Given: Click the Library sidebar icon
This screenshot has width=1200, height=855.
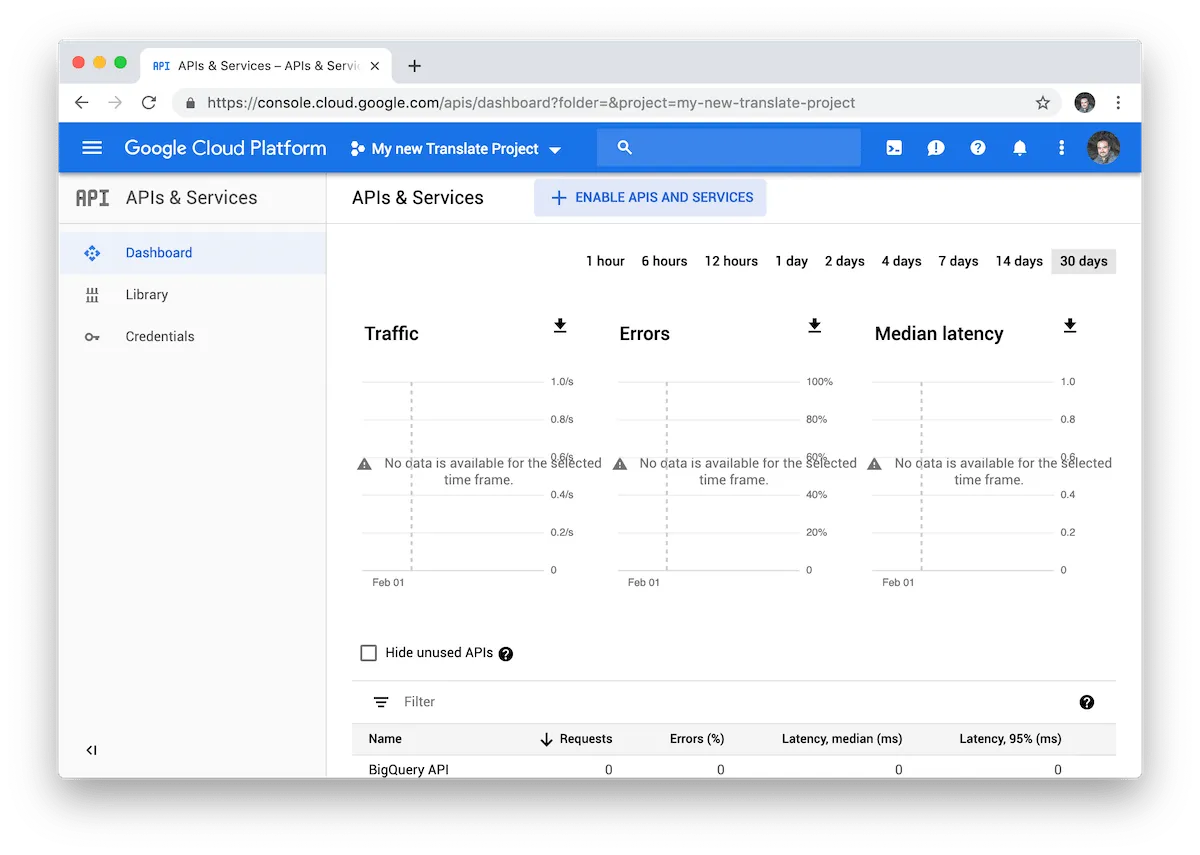Looking at the screenshot, I should click(92, 295).
